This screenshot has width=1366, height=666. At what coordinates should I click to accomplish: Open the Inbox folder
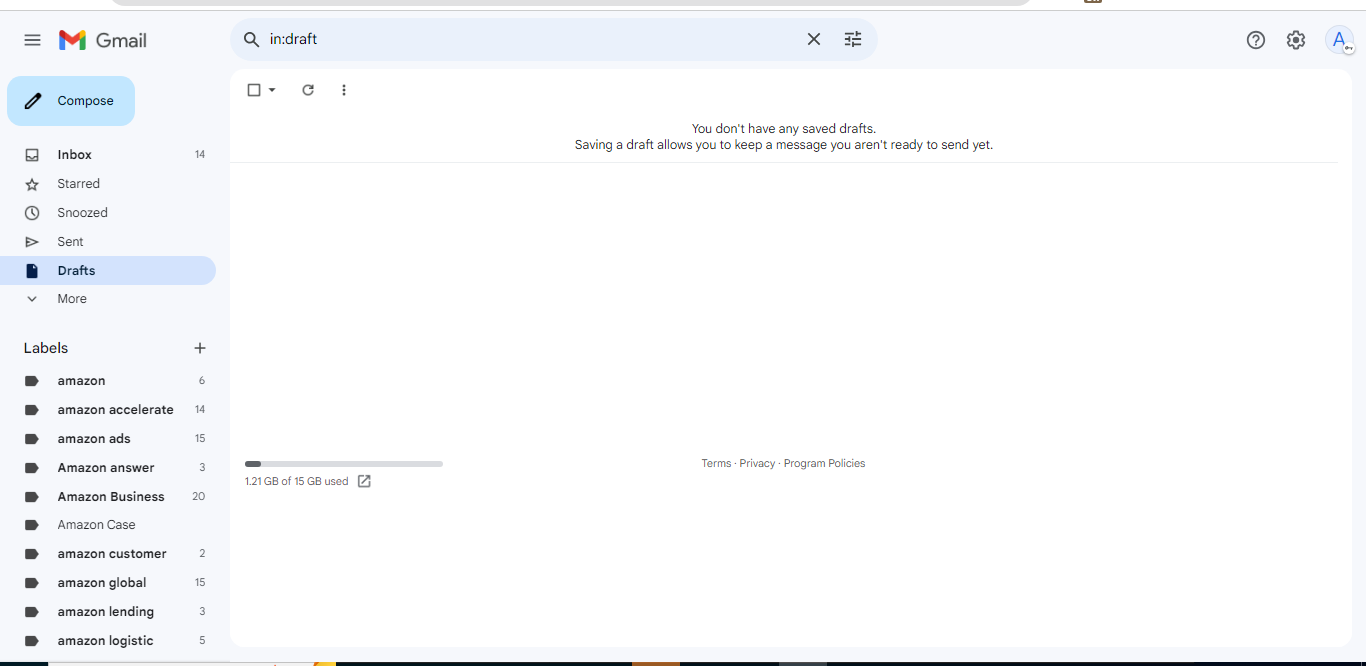pyautogui.click(x=108, y=155)
